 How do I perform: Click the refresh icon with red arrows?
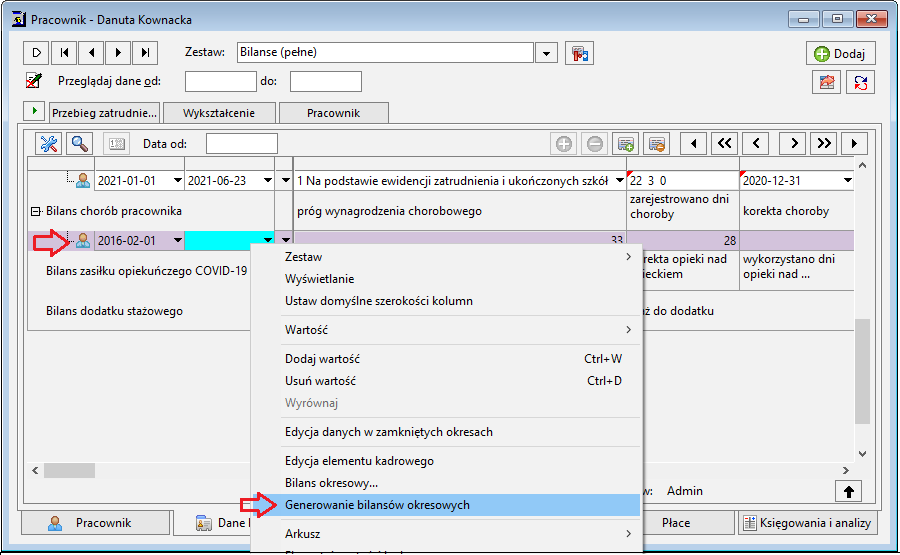tap(860, 82)
